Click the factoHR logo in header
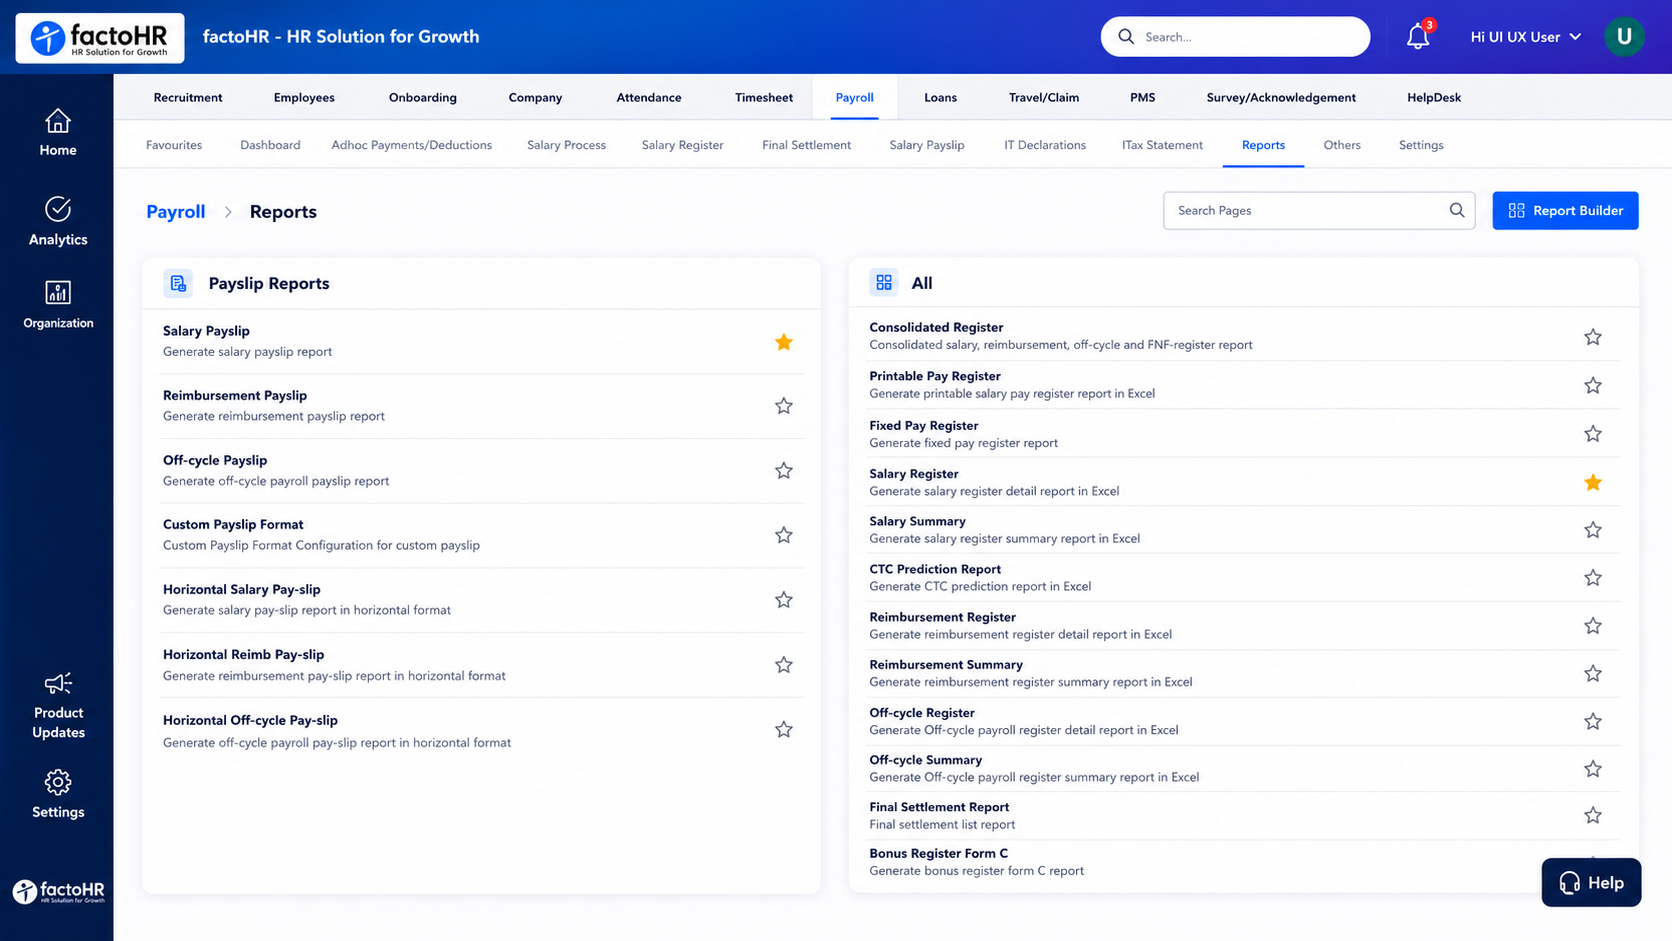The image size is (1672, 941). point(100,38)
